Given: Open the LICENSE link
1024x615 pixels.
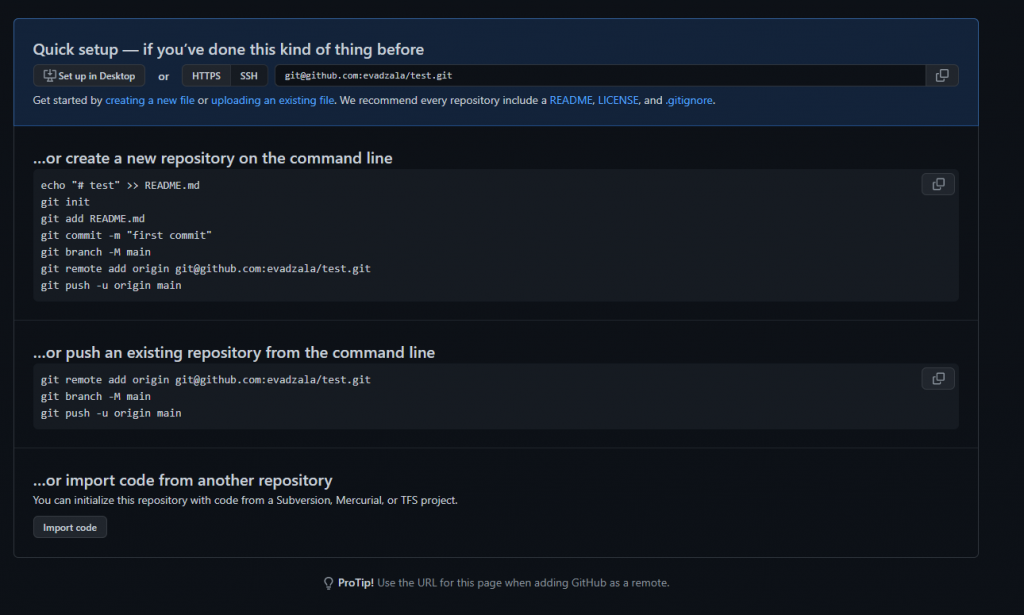Looking at the screenshot, I should pyautogui.click(x=618, y=101).
